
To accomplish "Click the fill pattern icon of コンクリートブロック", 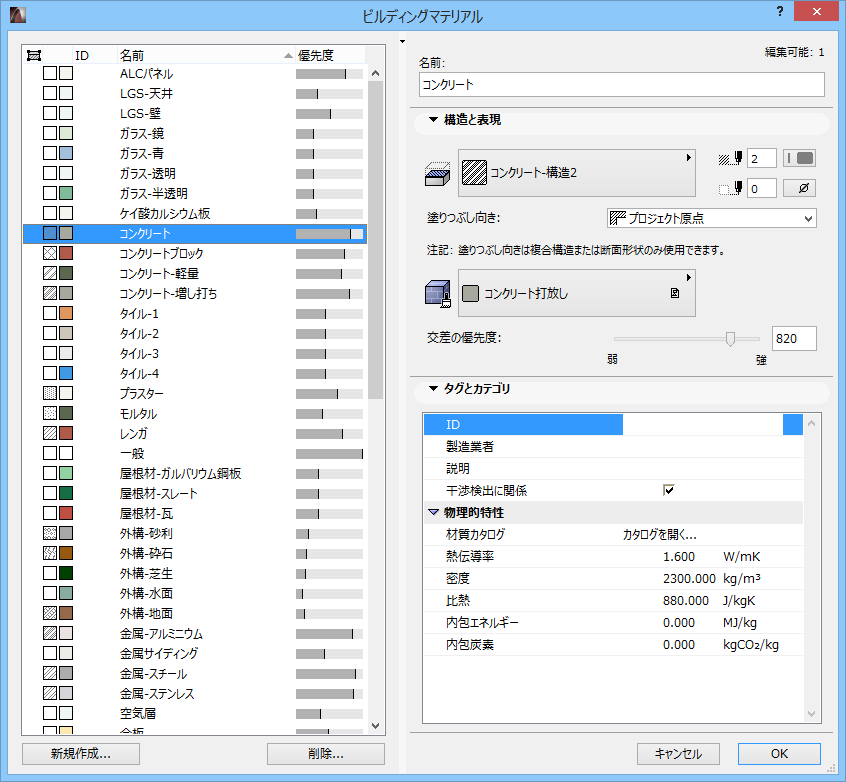I will (50, 253).
